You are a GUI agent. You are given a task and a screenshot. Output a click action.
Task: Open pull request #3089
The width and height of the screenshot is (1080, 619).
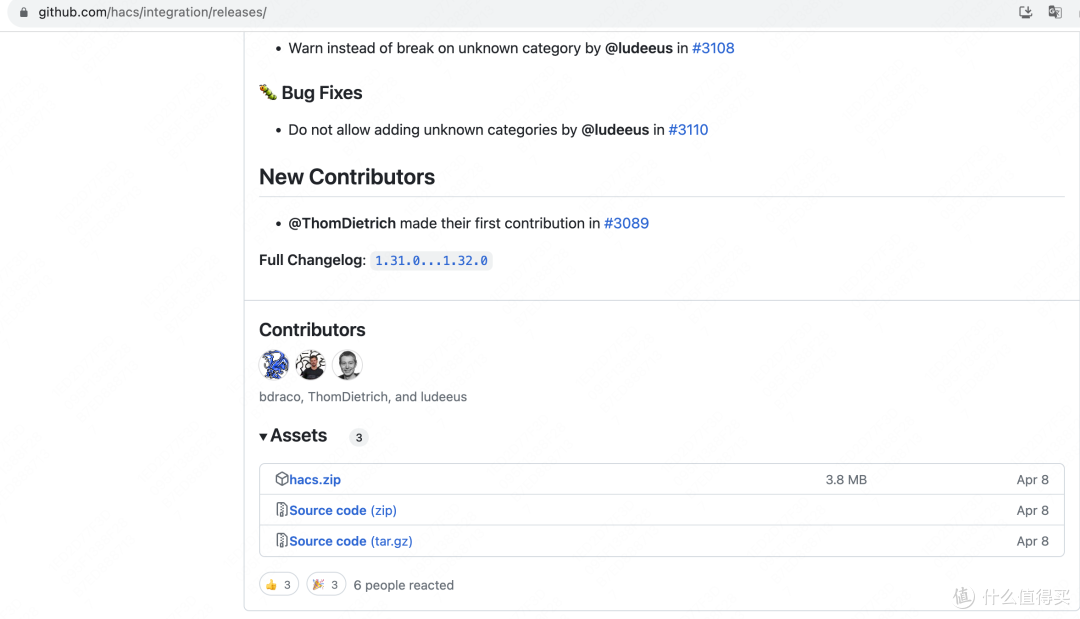tap(626, 223)
